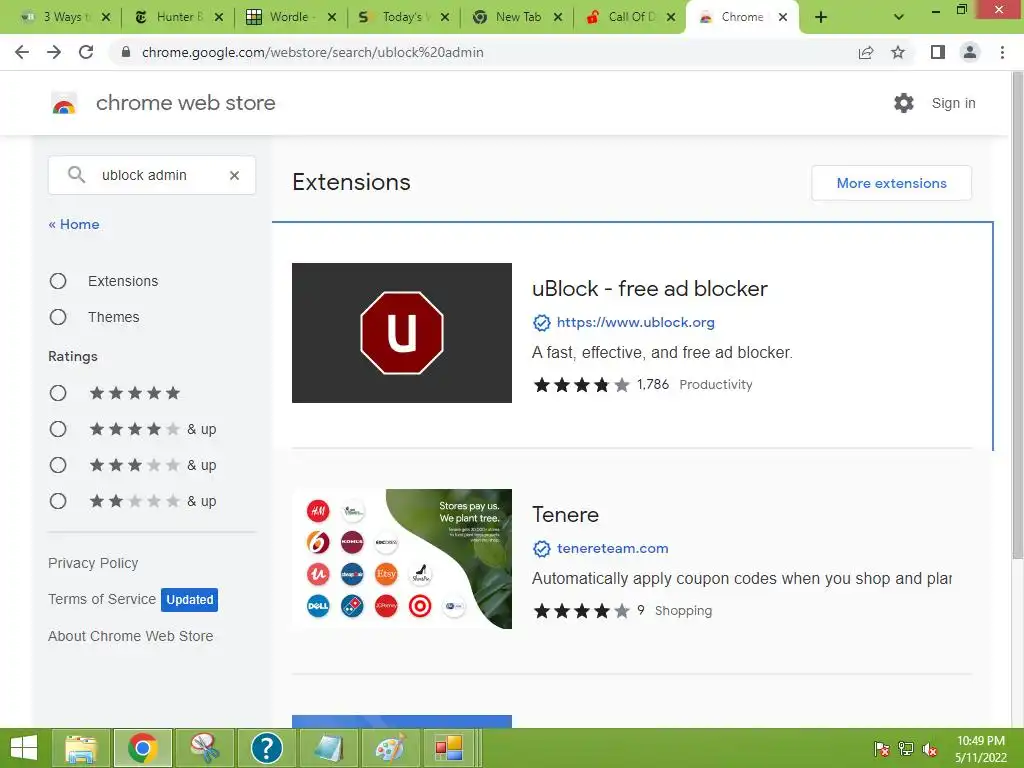Open Action Center flag icon
This screenshot has width=1024, height=768.
coord(881,749)
